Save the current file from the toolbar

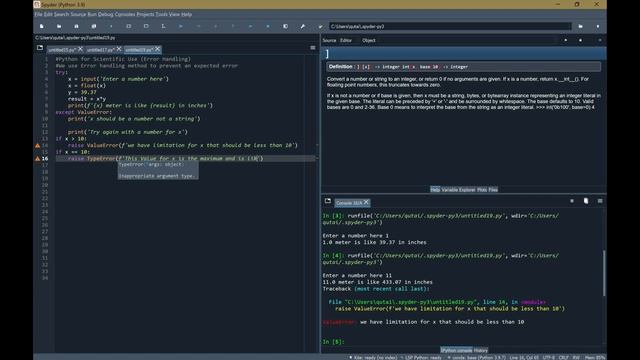[76, 26]
